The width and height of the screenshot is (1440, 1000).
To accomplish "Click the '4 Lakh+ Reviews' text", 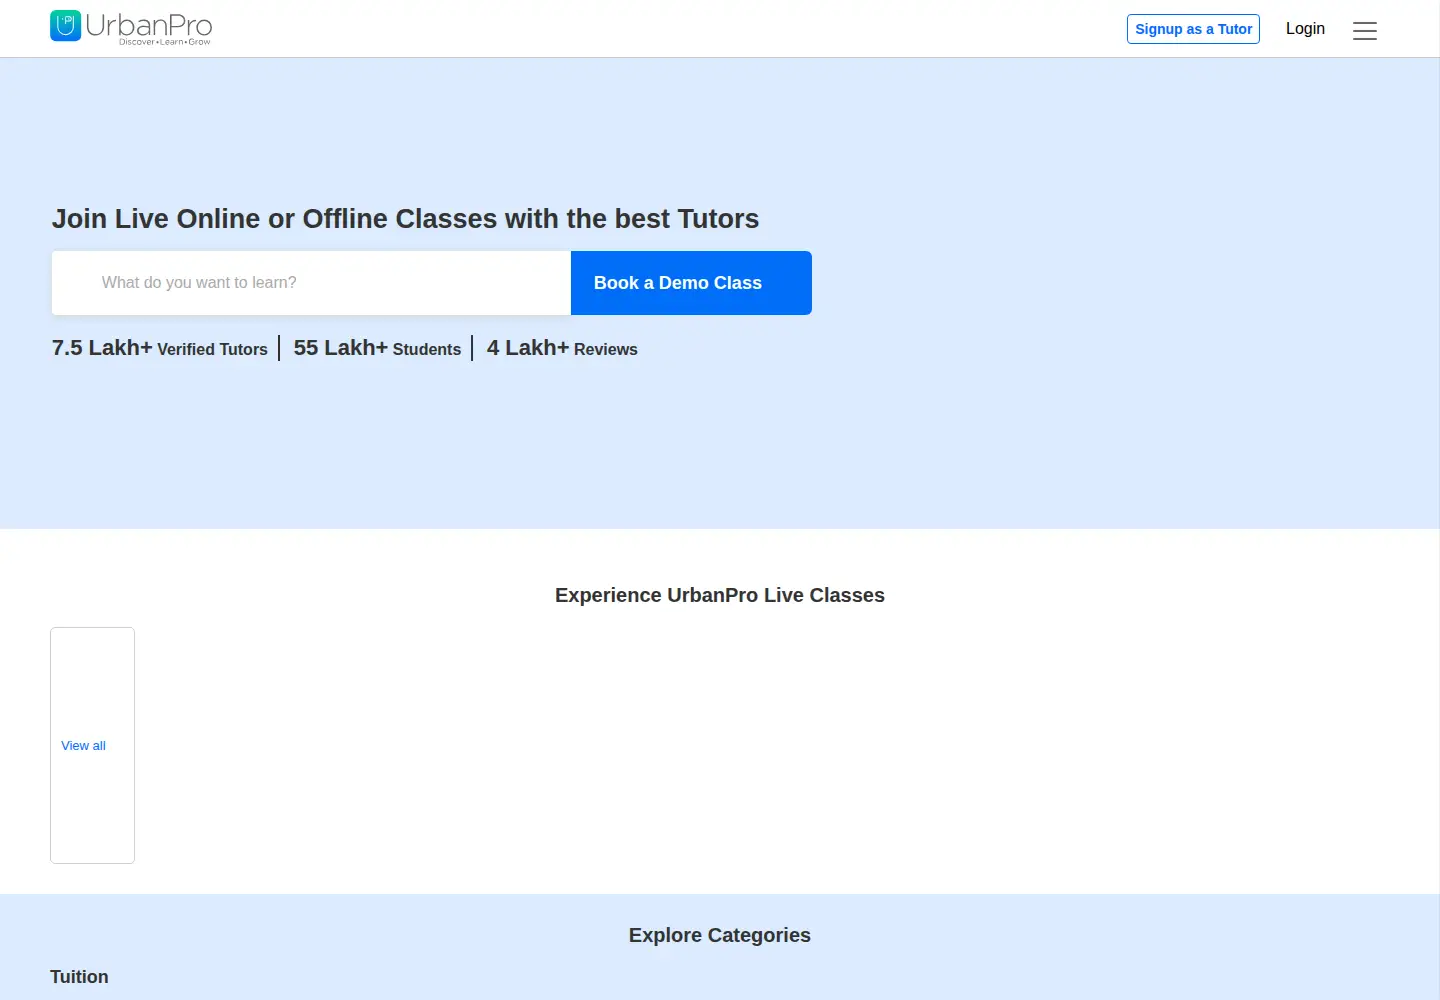I will (x=562, y=348).
